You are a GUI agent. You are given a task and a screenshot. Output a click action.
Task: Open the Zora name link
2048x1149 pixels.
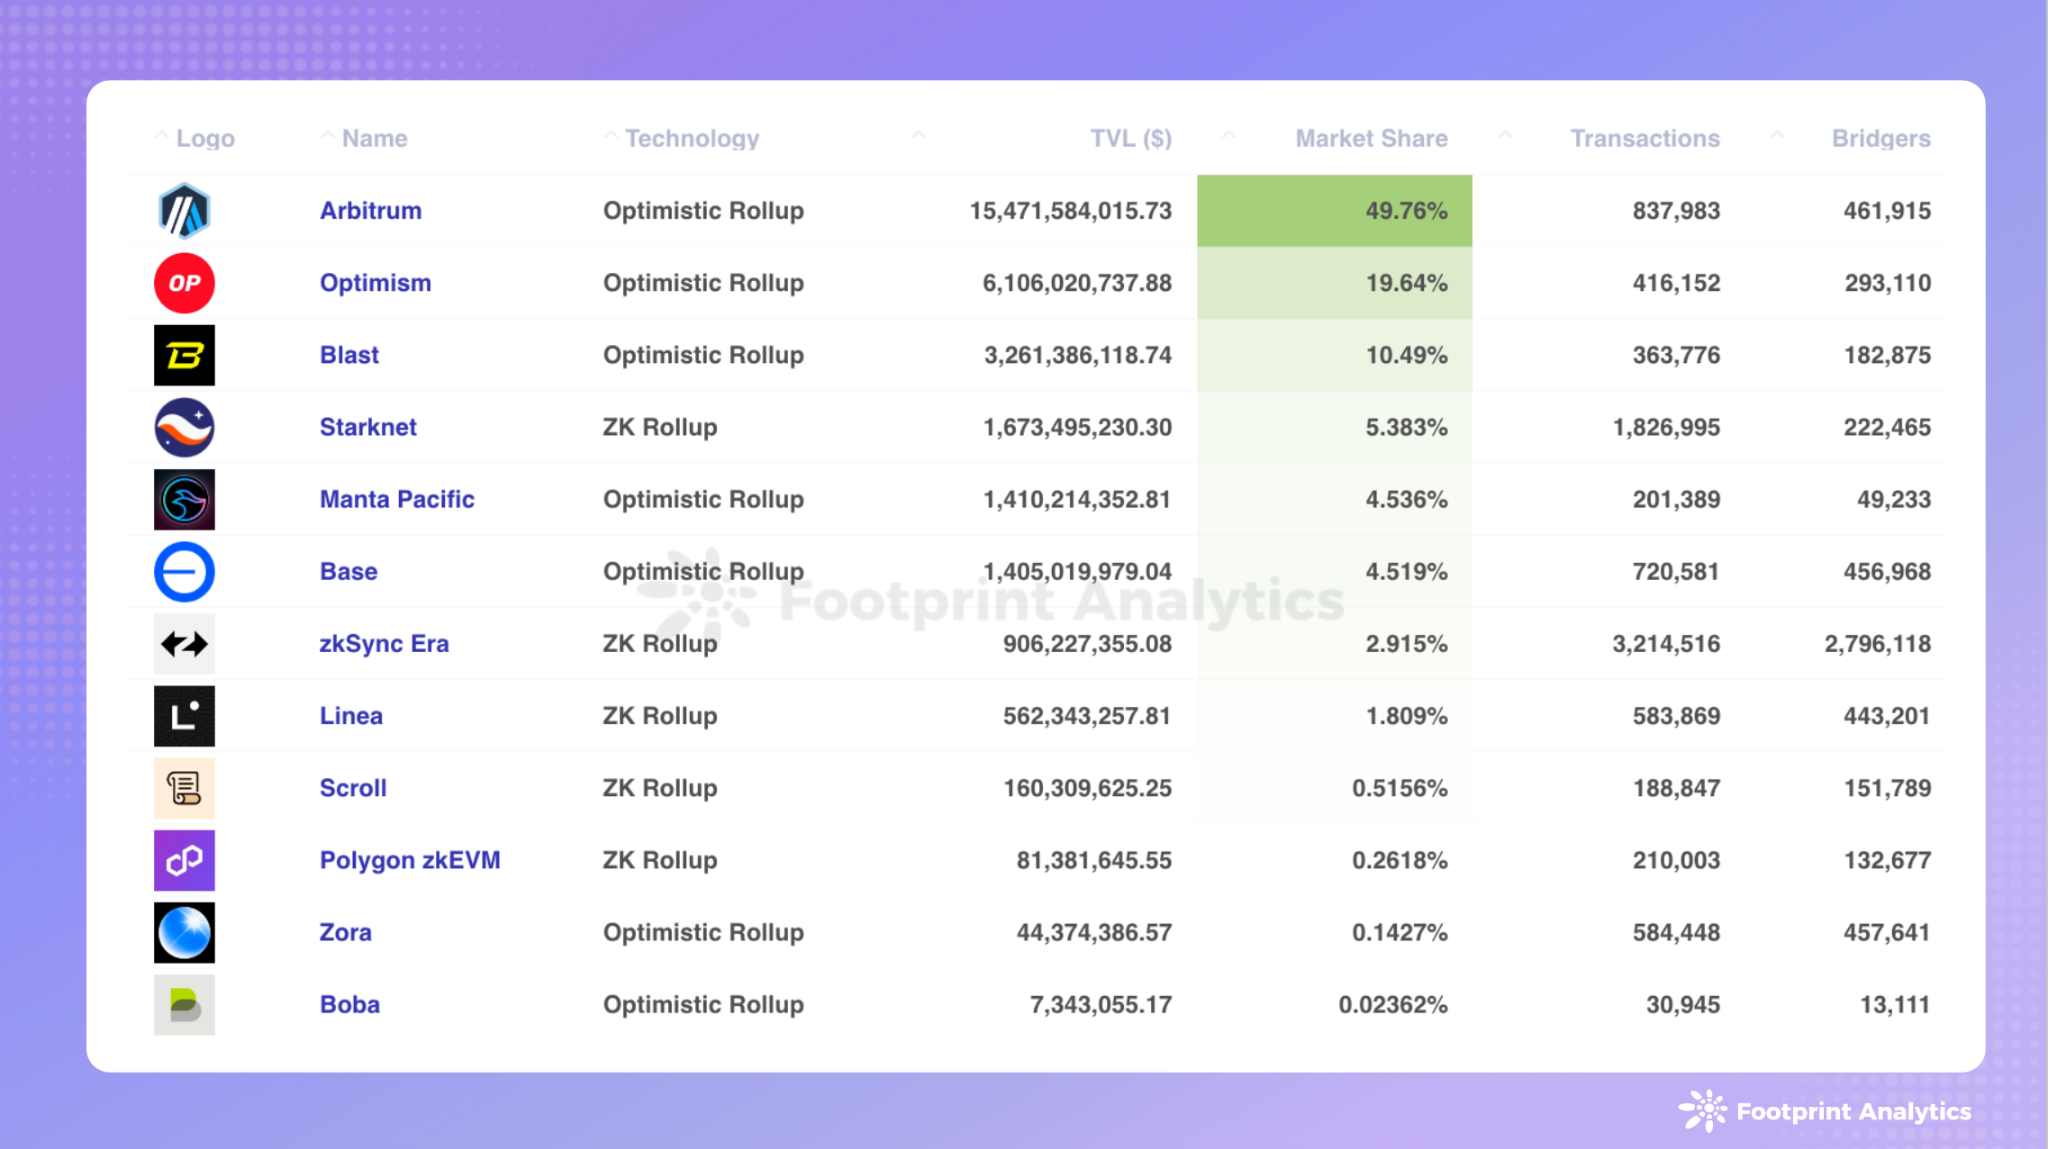(345, 932)
